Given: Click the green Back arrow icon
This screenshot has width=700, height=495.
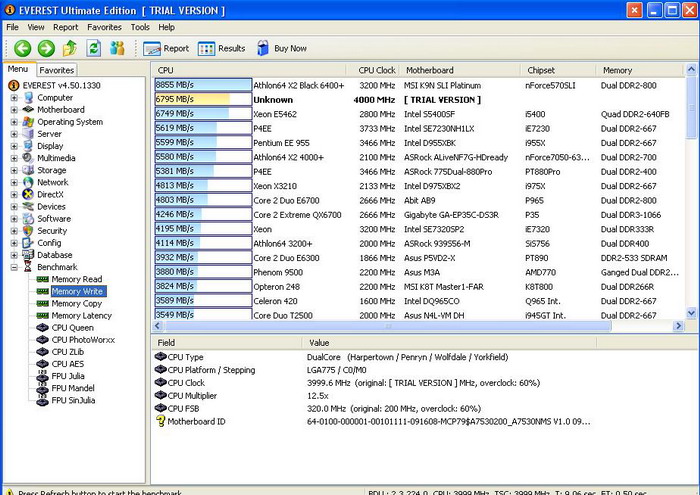Looking at the screenshot, I should pyautogui.click(x=22, y=48).
